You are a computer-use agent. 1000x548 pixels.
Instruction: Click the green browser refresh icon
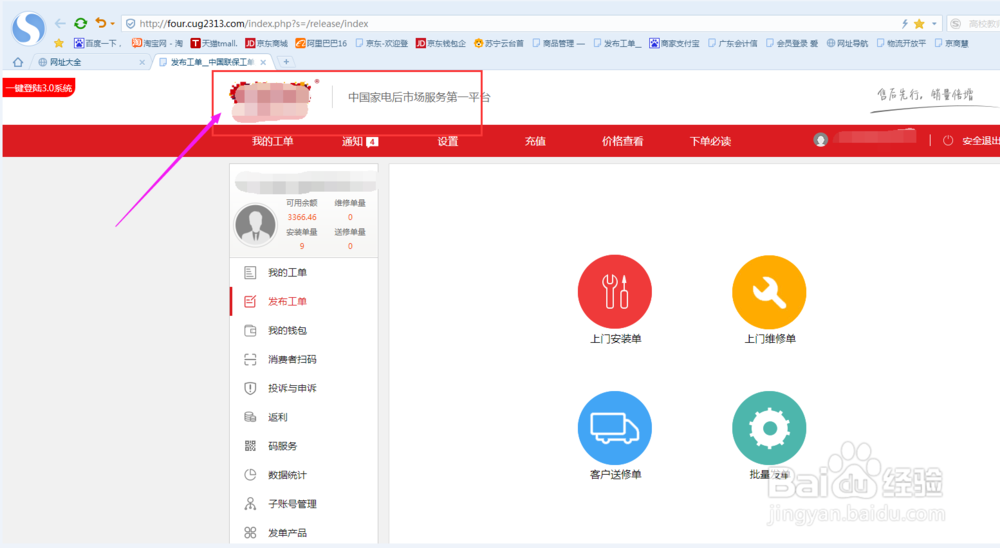80,23
